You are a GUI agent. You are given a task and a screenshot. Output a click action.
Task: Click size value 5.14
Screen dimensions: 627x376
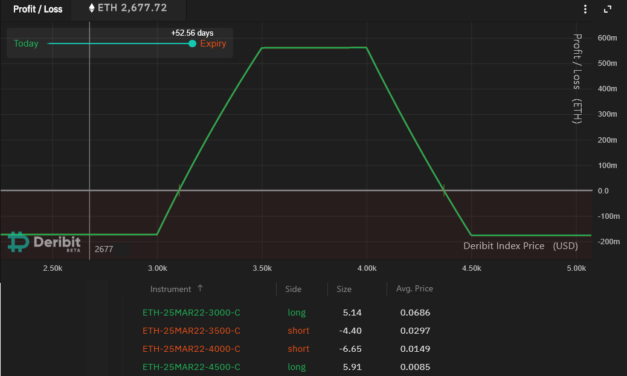[x=352, y=312]
